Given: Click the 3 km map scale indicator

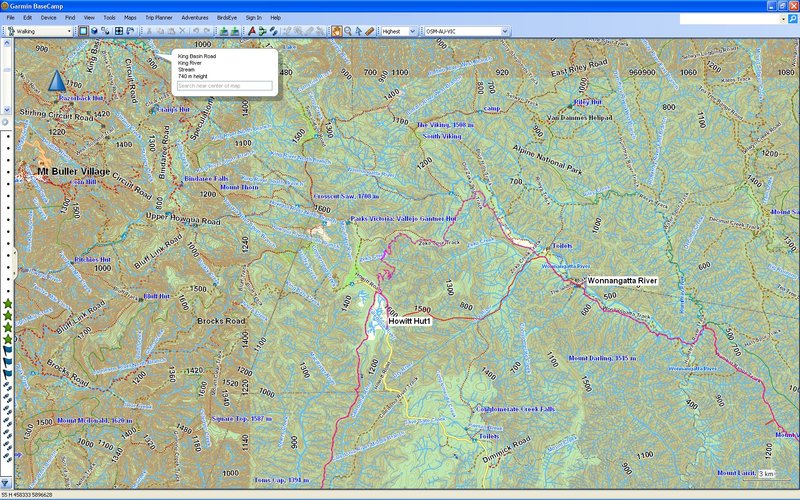Looking at the screenshot, I should tap(766, 474).
